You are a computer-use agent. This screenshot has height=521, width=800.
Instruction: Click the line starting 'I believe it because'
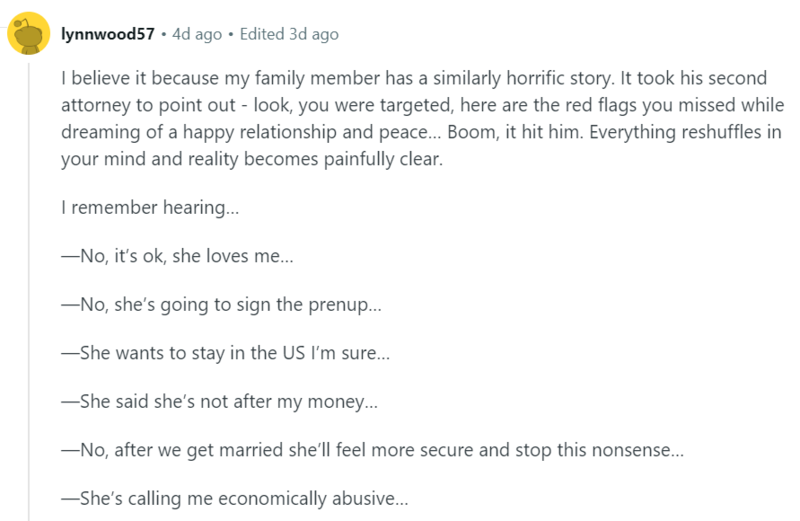tap(414, 78)
